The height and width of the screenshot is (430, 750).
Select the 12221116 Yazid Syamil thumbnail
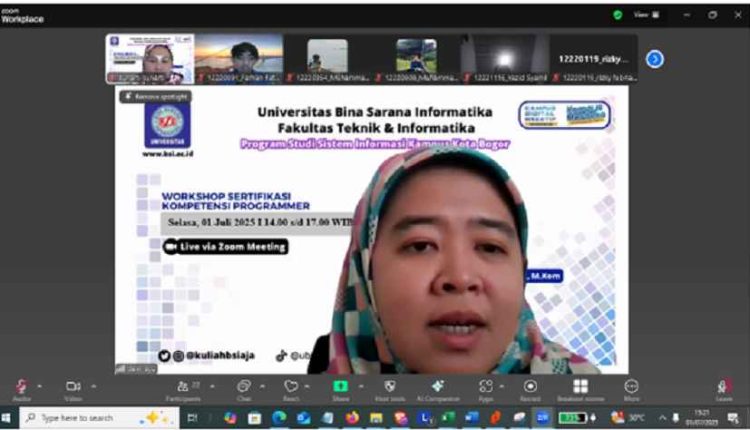click(505, 59)
